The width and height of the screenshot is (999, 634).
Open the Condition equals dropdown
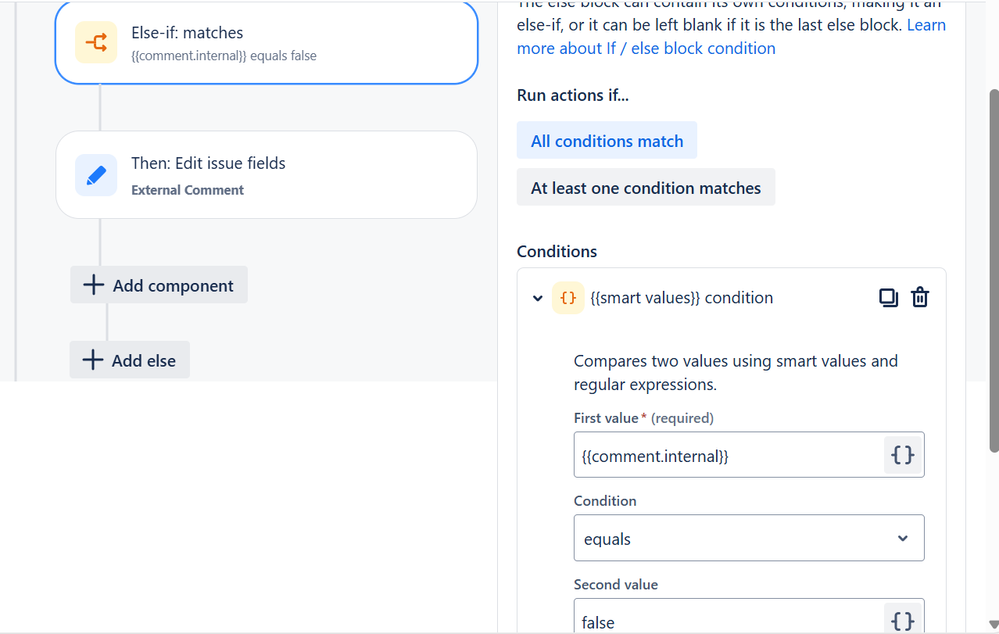pos(748,538)
